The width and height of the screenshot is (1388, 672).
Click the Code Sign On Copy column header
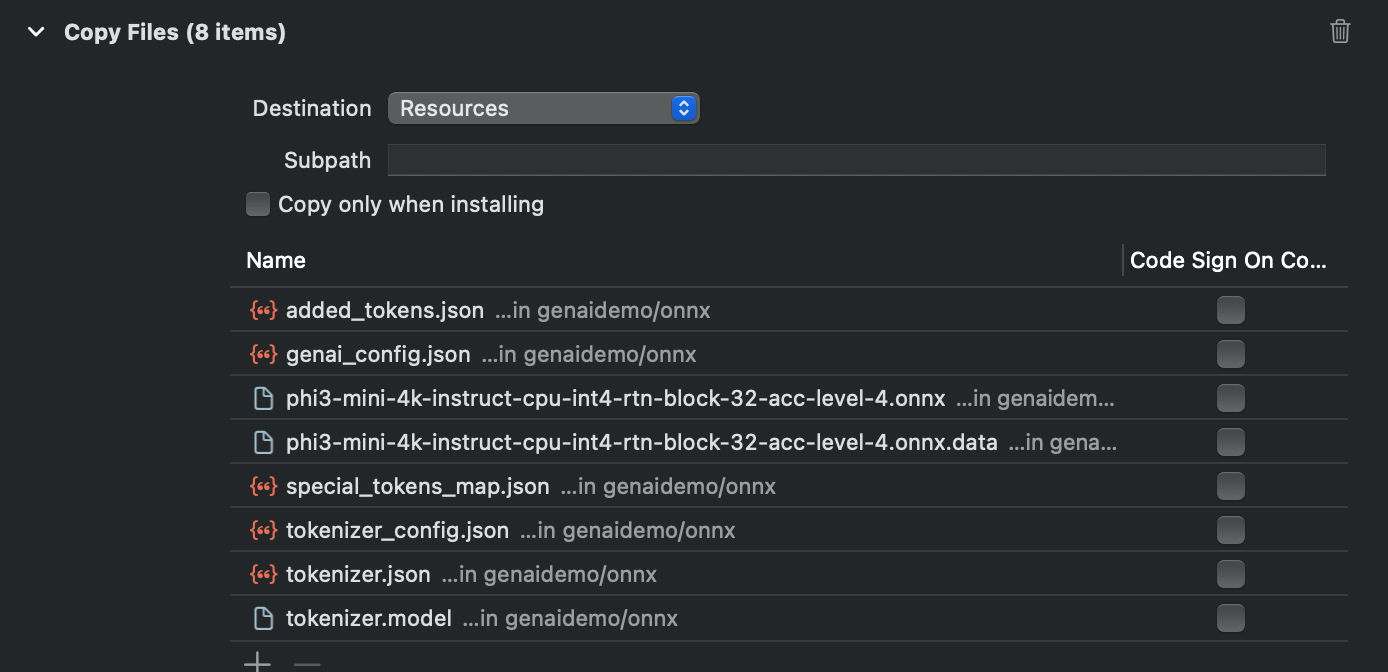(x=1227, y=261)
